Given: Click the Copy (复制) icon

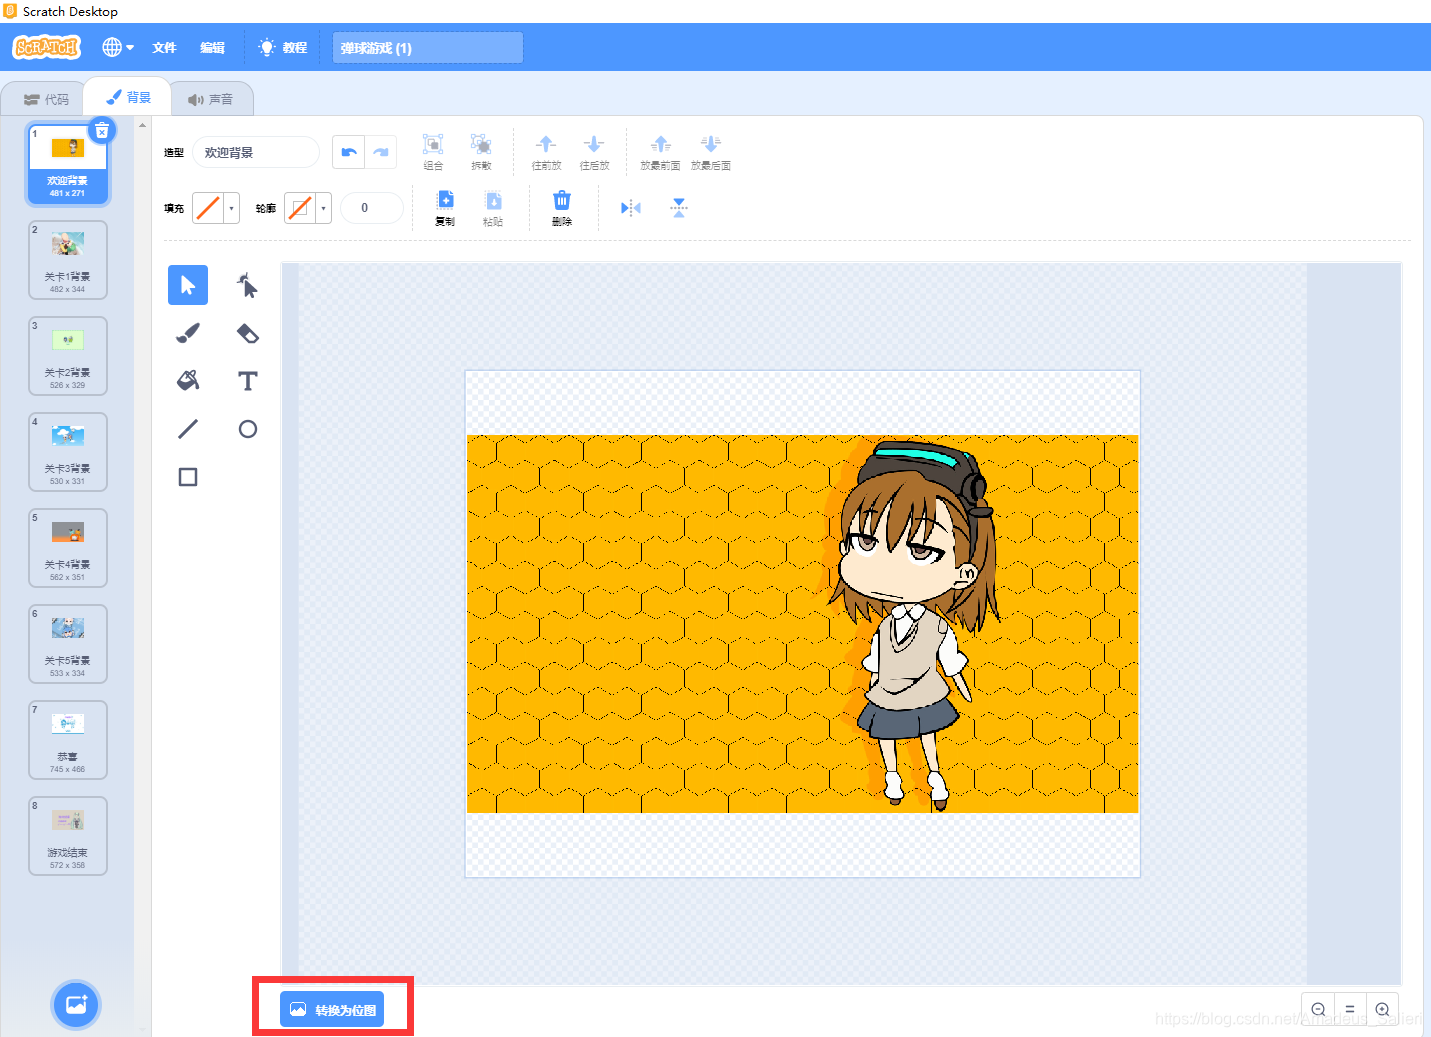Looking at the screenshot, I should tap(445, 208).
